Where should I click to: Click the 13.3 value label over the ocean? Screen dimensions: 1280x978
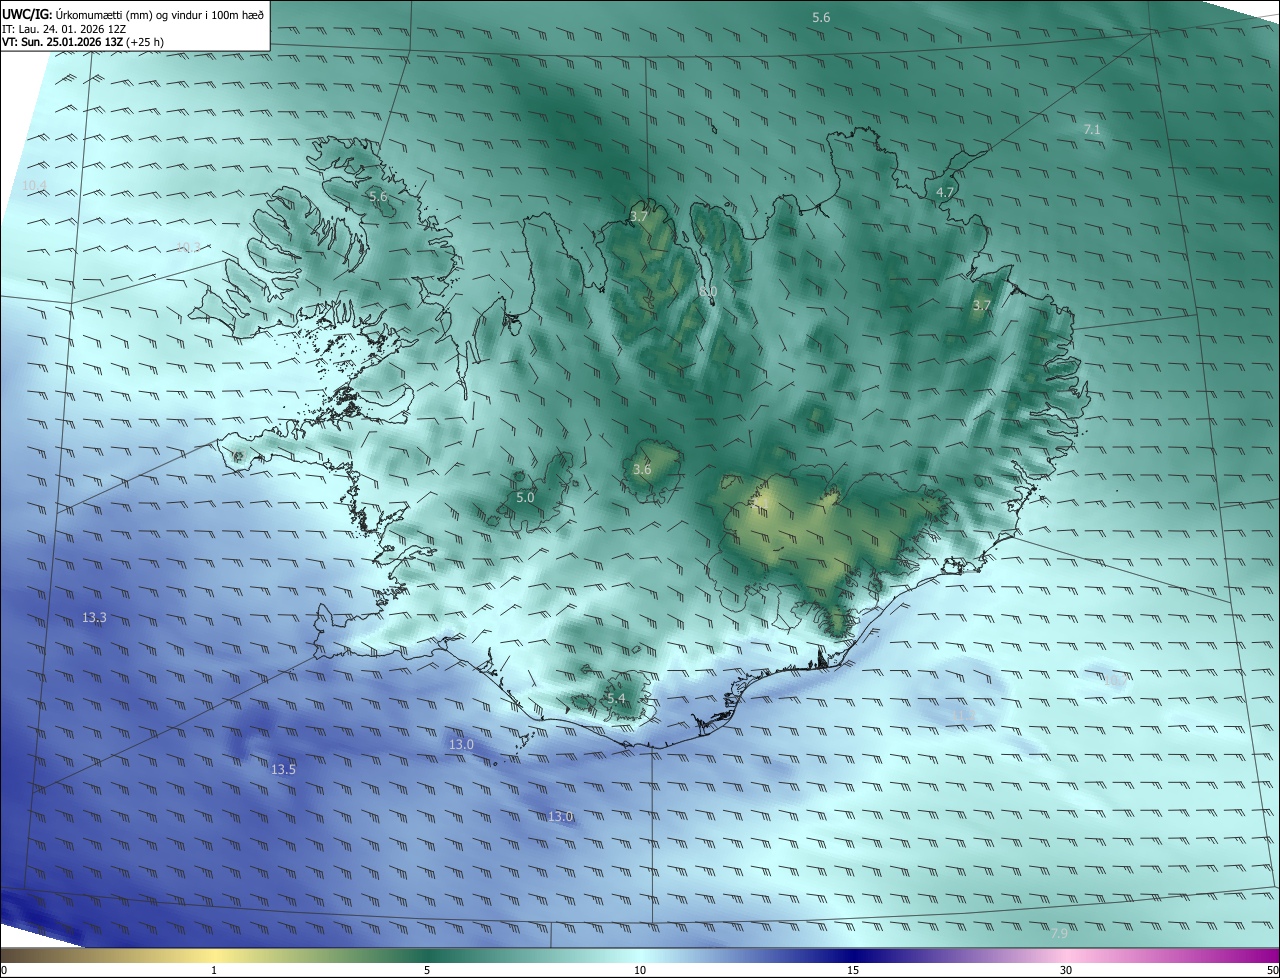click(x=94, y=618)
